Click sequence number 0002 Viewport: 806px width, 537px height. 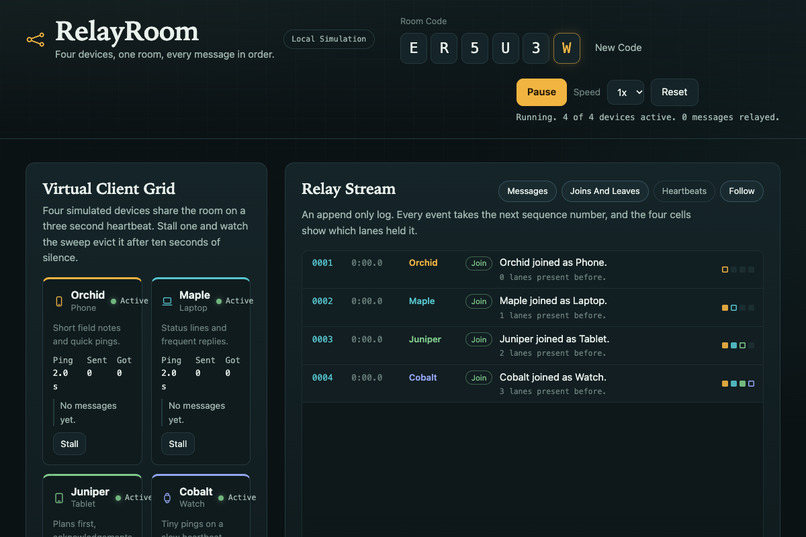322,301
